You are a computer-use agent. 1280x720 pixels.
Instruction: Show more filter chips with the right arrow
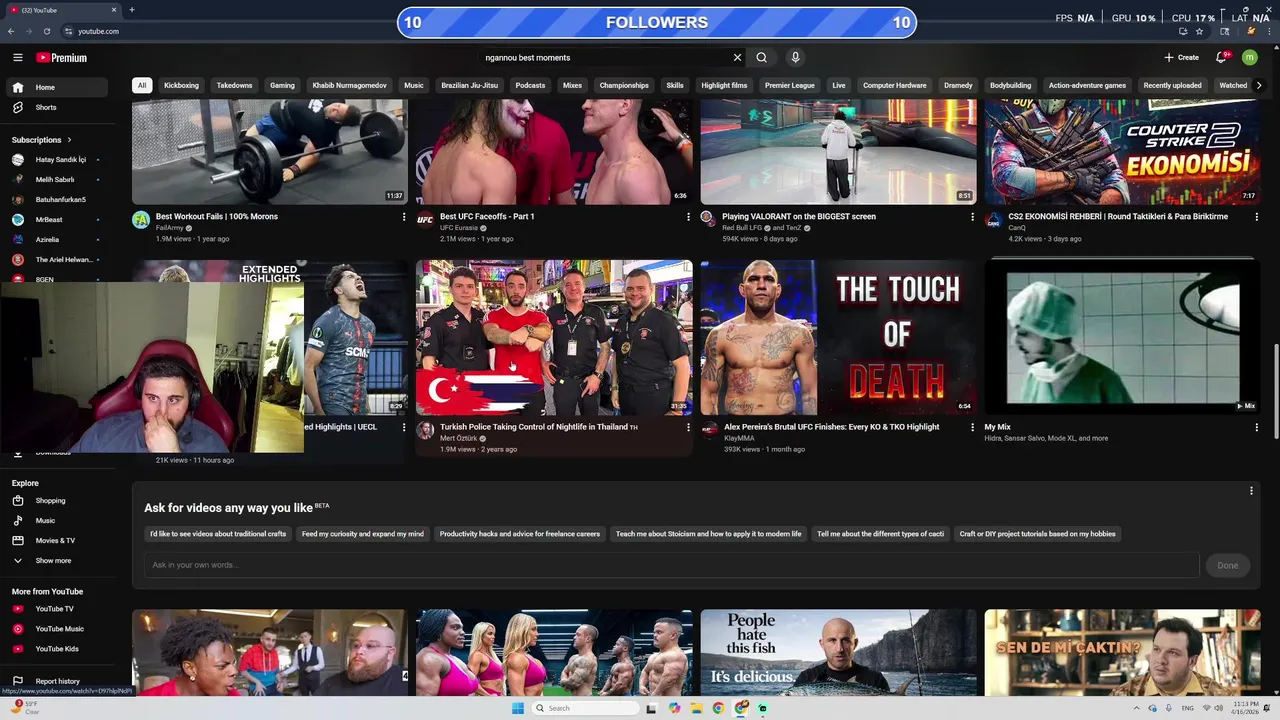pos(1259,86)
